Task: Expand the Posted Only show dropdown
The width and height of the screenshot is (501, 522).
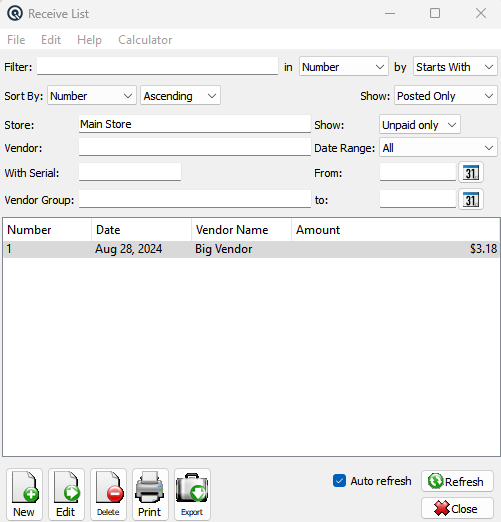Action: [446, 96]
